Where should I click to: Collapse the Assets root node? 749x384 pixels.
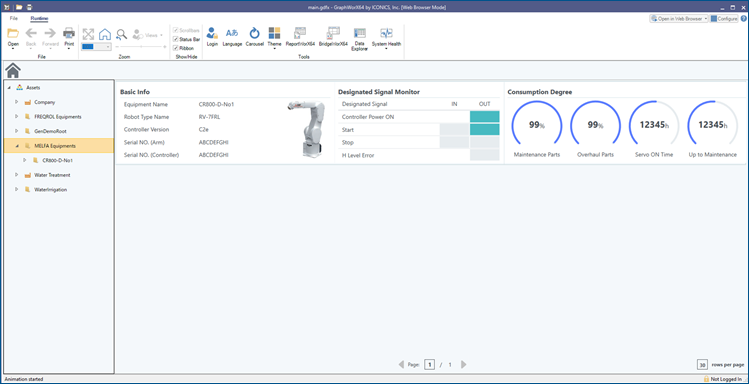point(9,88)
